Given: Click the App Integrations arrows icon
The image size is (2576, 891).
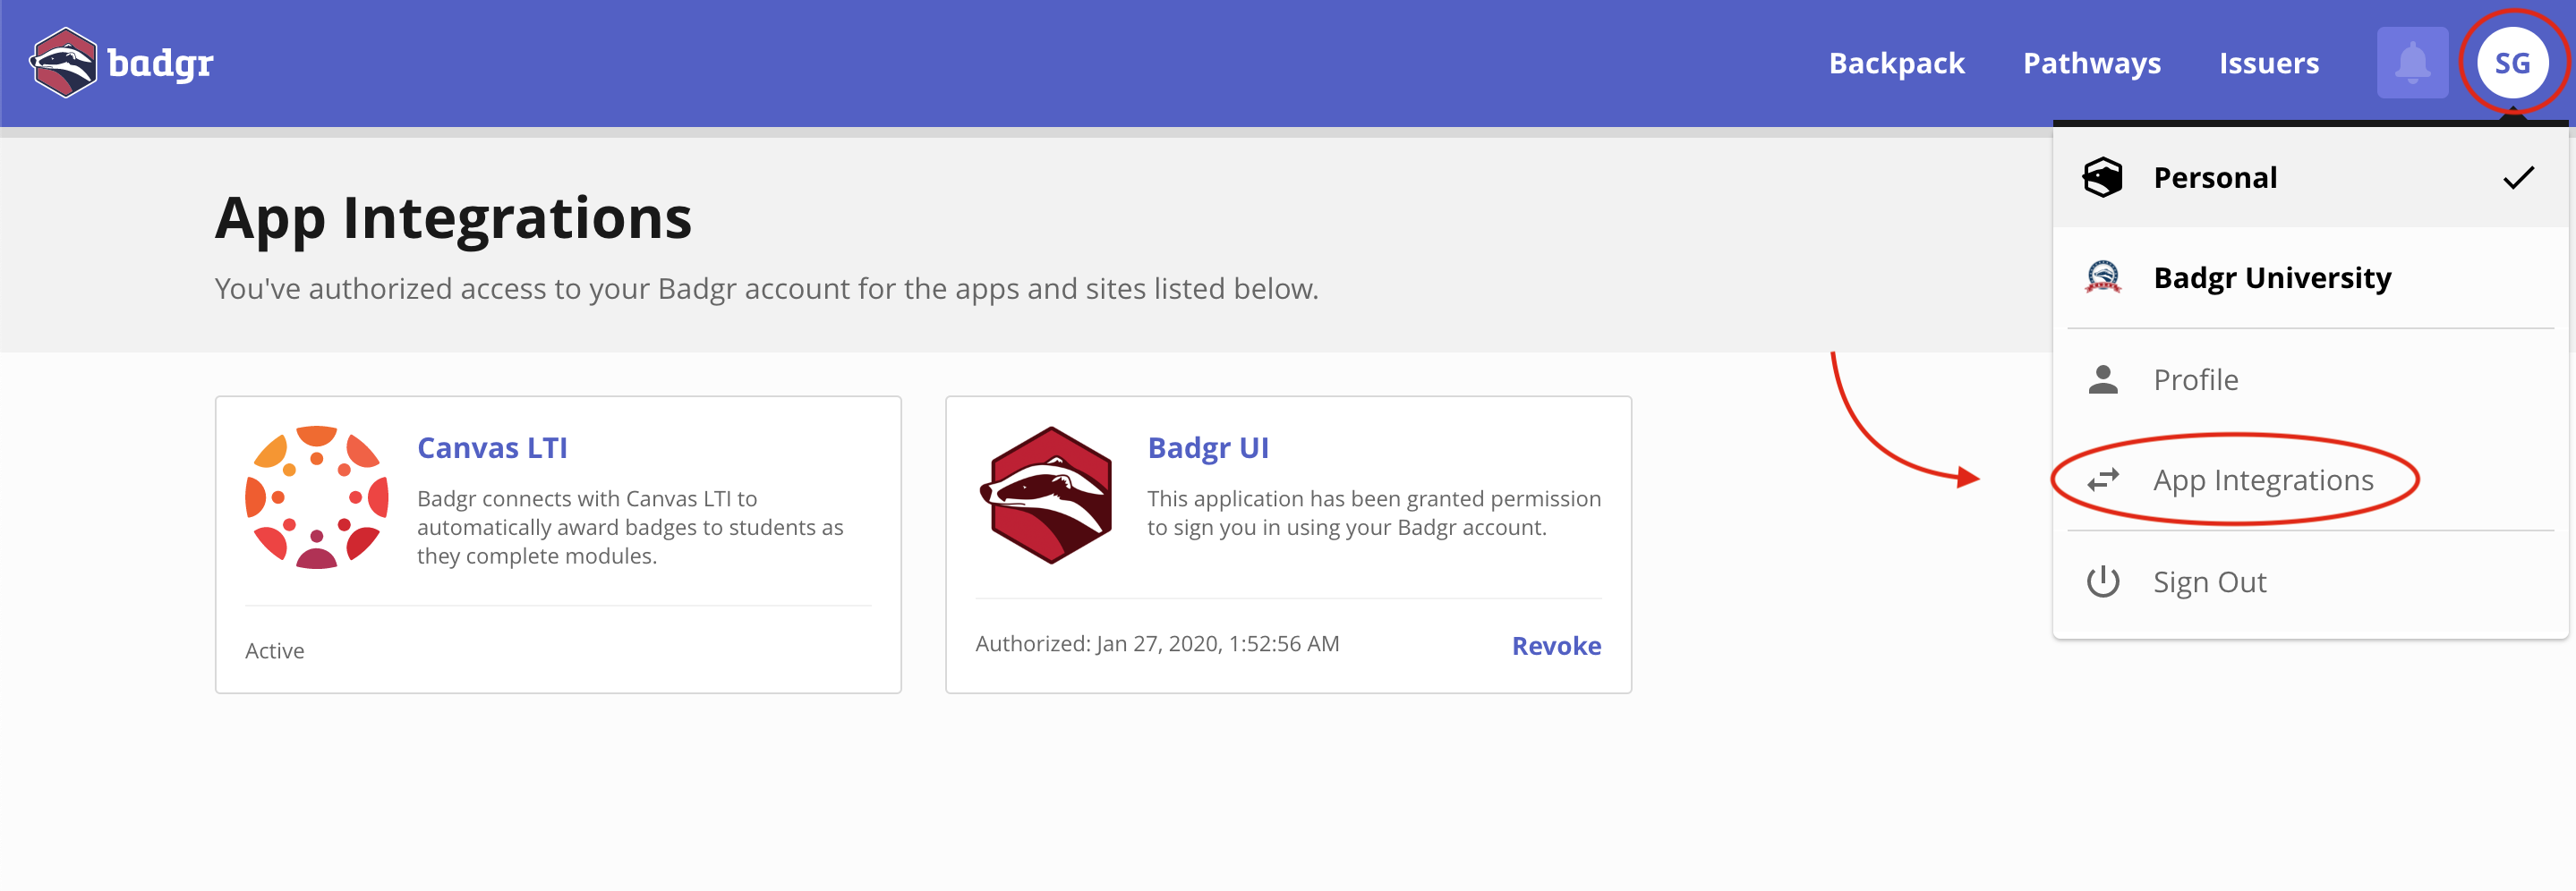Looking at the screenshot, I should pyautogui.click(x=2103, y=480).
